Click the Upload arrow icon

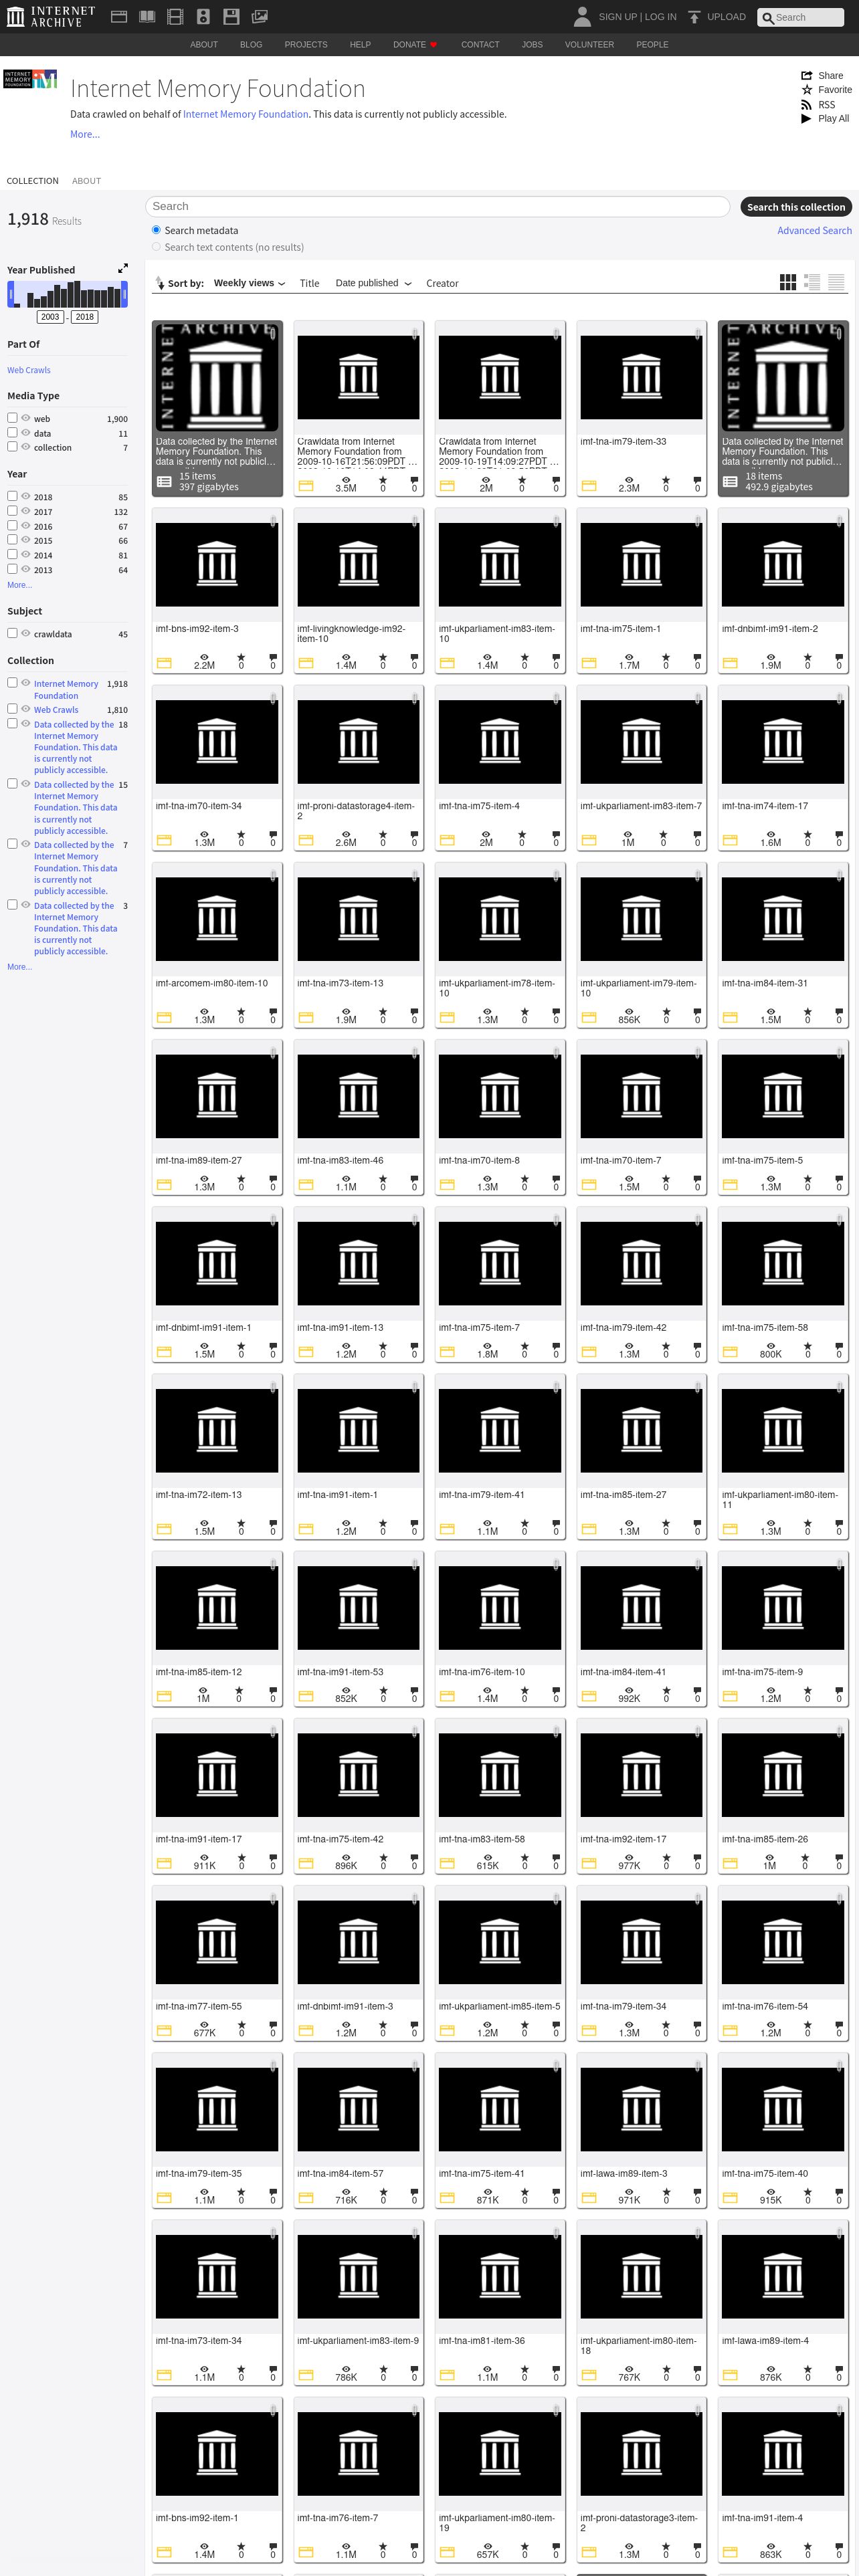click(694, 17)
